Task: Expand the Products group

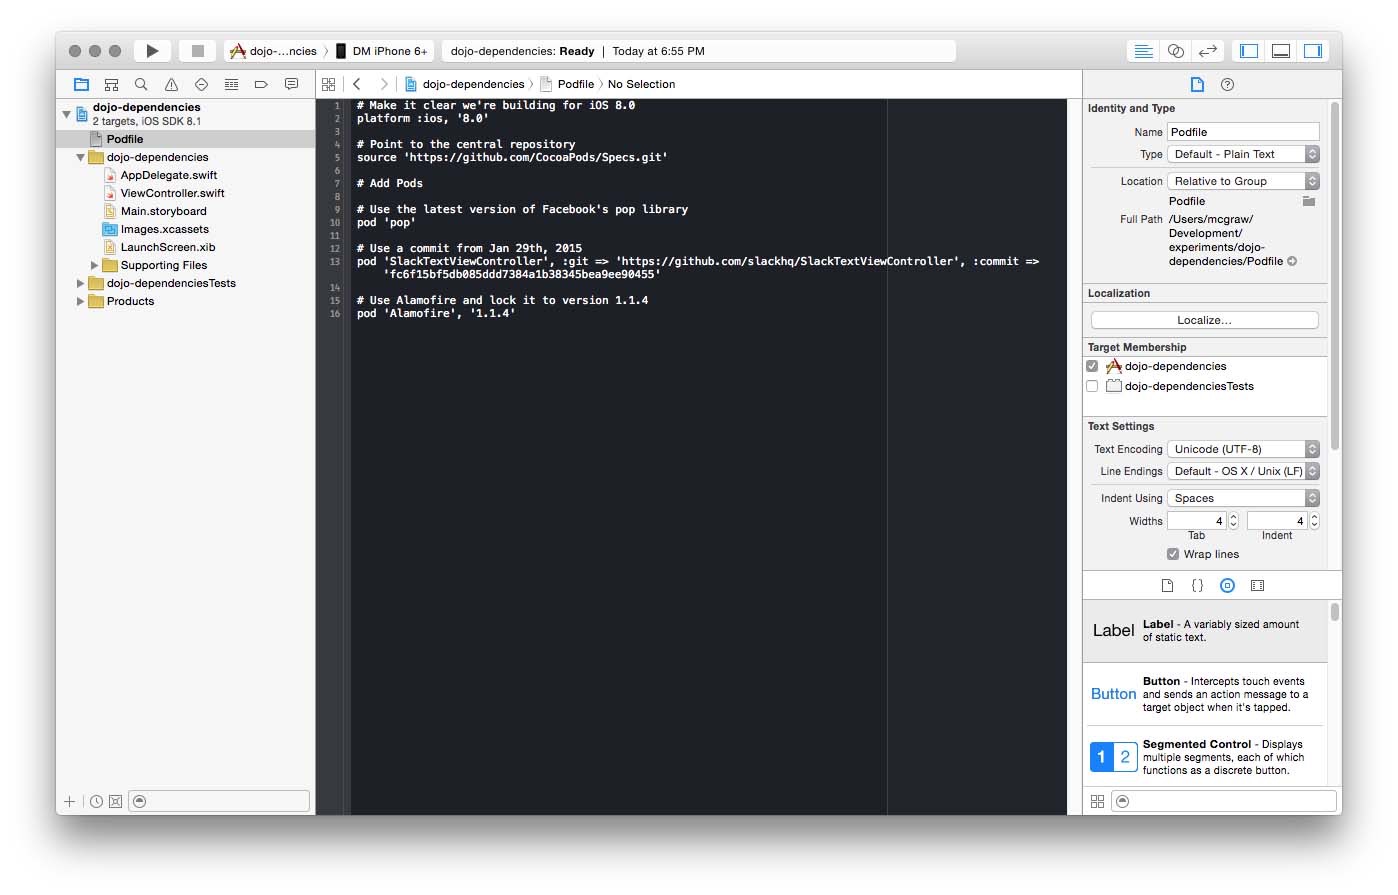Action: [x=81, y=301]
